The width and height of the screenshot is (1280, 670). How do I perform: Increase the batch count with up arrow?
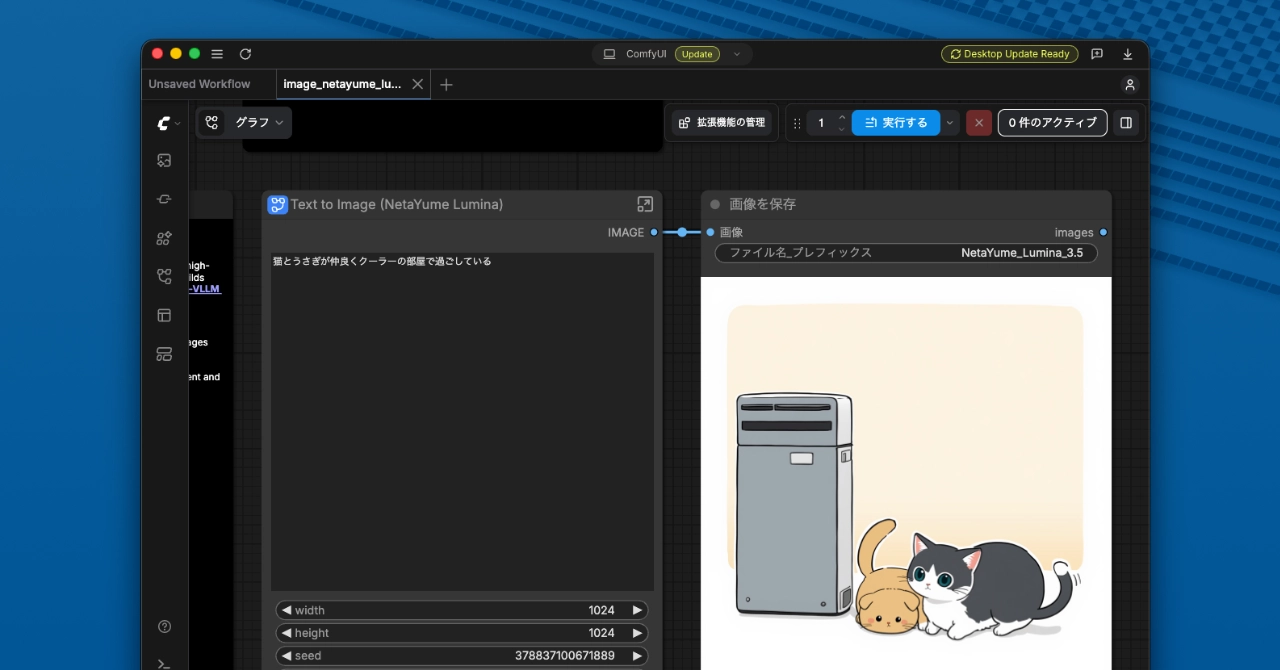point(842,116)
